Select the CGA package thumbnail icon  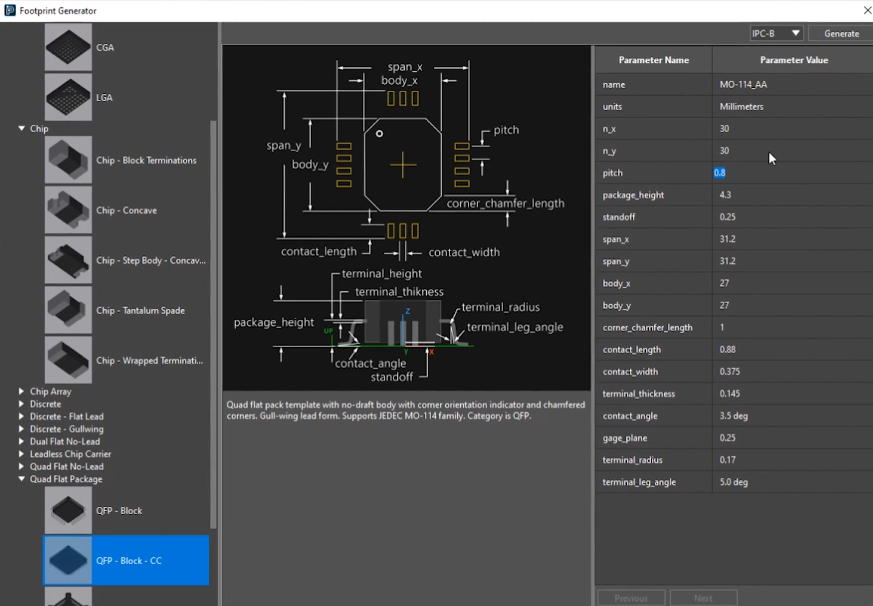[x=68, y=47]
